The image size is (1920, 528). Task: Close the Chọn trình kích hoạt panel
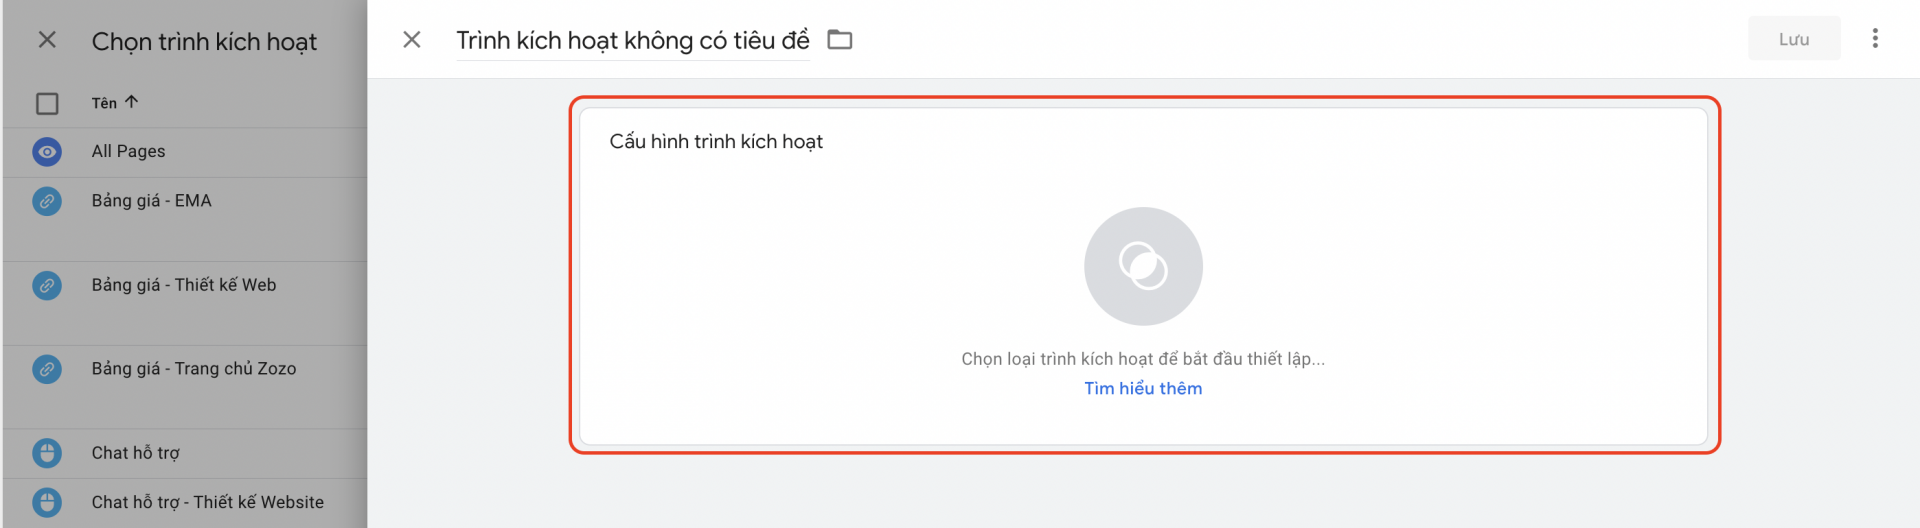tap(47, 40)
